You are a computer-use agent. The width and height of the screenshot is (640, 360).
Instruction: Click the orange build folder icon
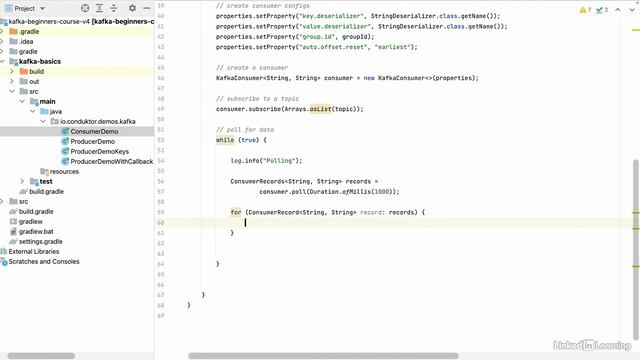24,71
